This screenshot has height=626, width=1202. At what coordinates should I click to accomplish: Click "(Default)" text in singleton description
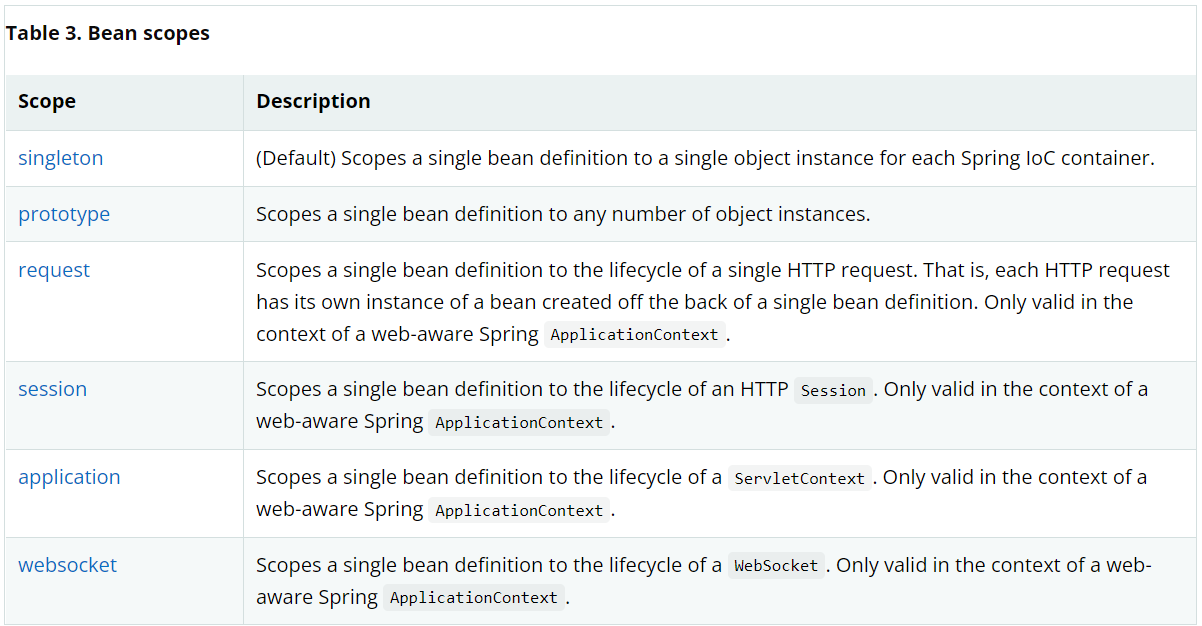coord(296,158)
